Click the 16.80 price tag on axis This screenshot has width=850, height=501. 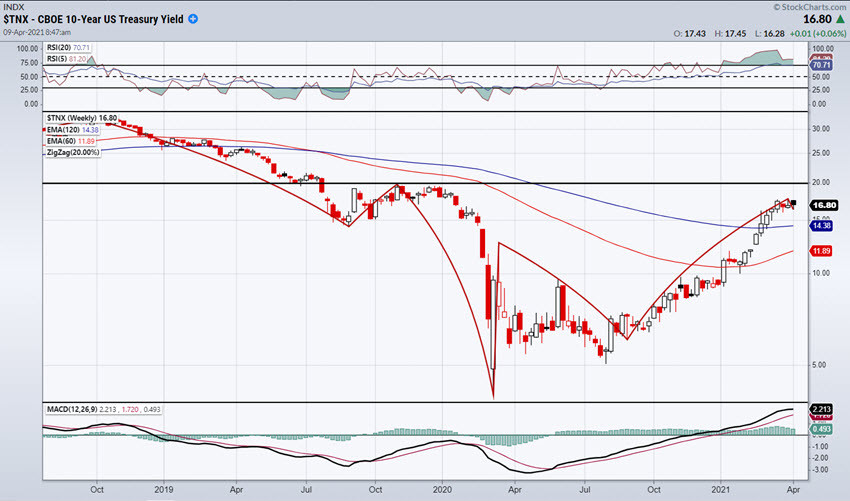824,205
